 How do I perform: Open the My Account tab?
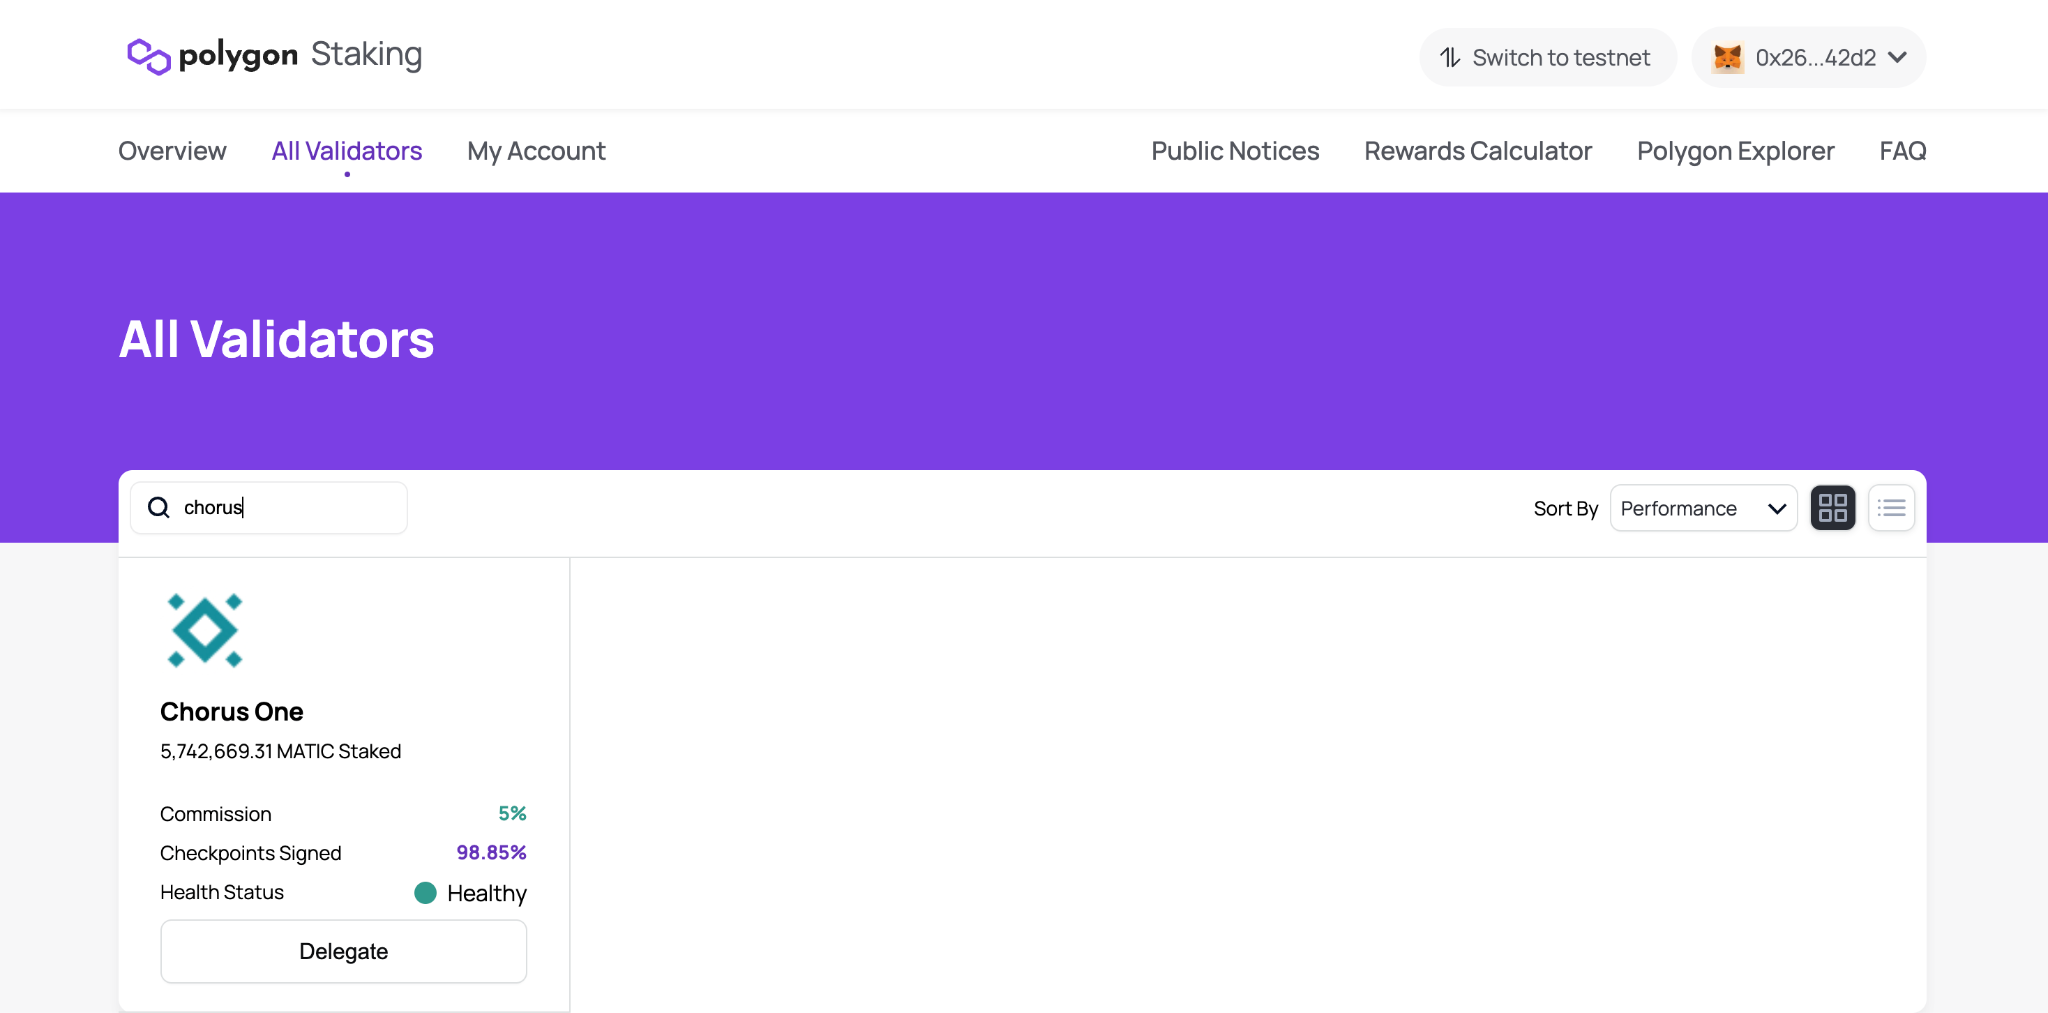pos(536,151)
